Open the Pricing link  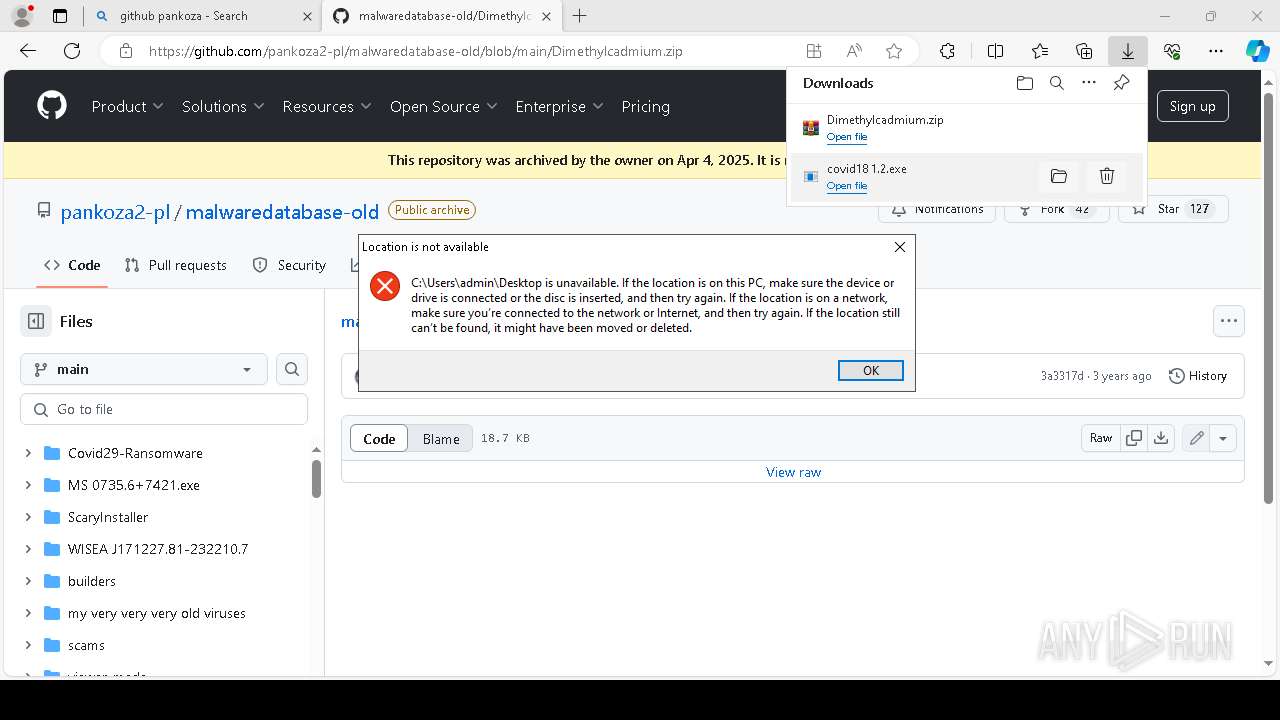pos(645,106)
